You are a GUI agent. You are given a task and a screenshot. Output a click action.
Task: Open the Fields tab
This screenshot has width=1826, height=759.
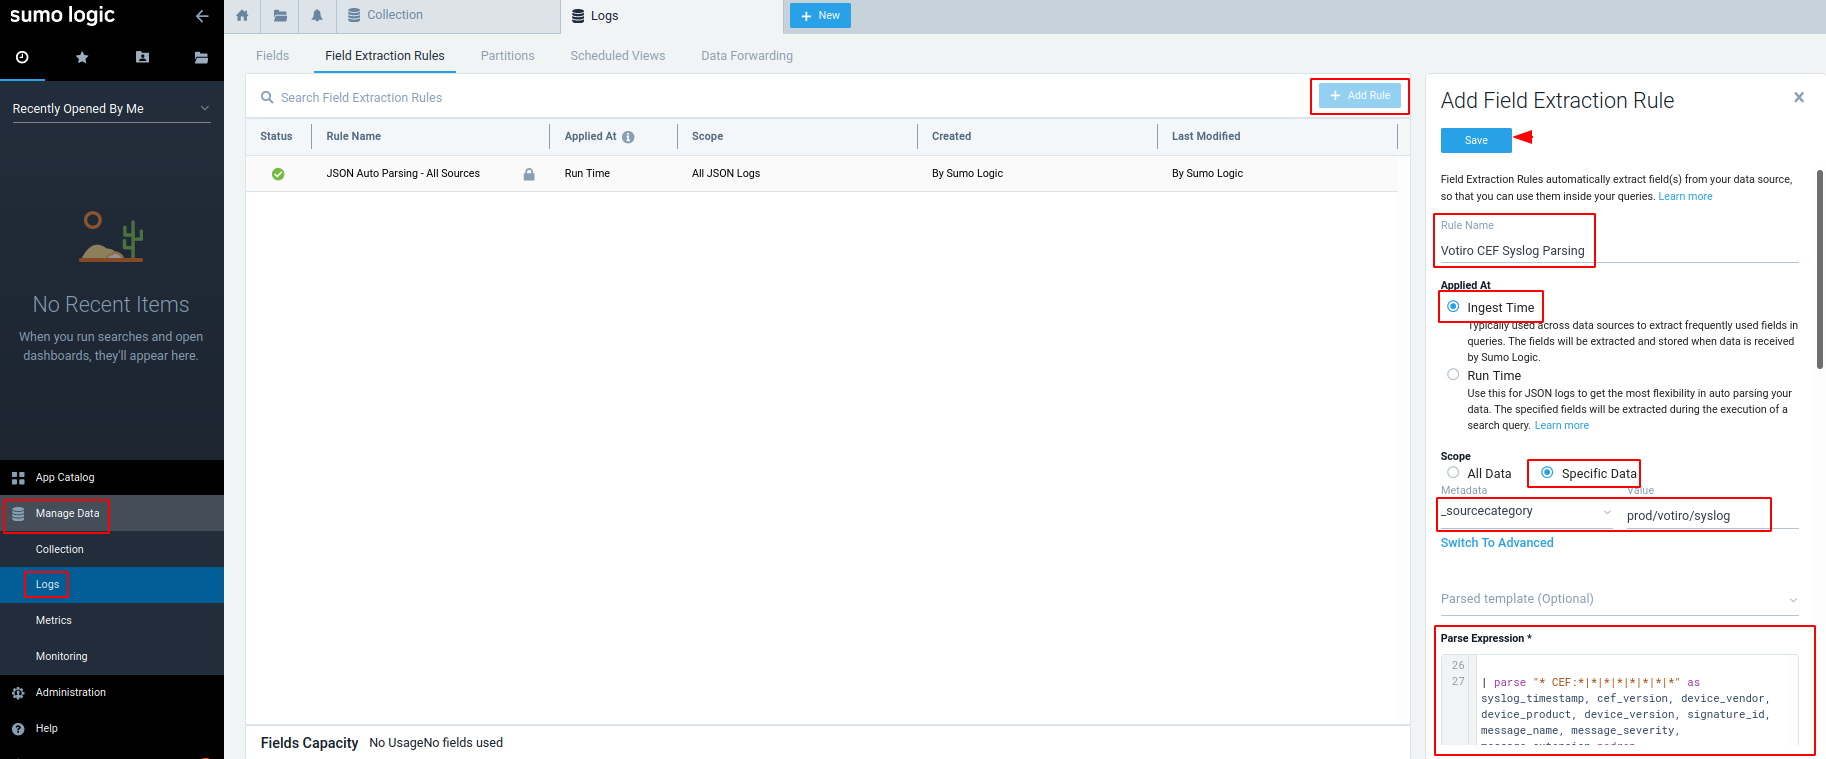click(272, 56)
